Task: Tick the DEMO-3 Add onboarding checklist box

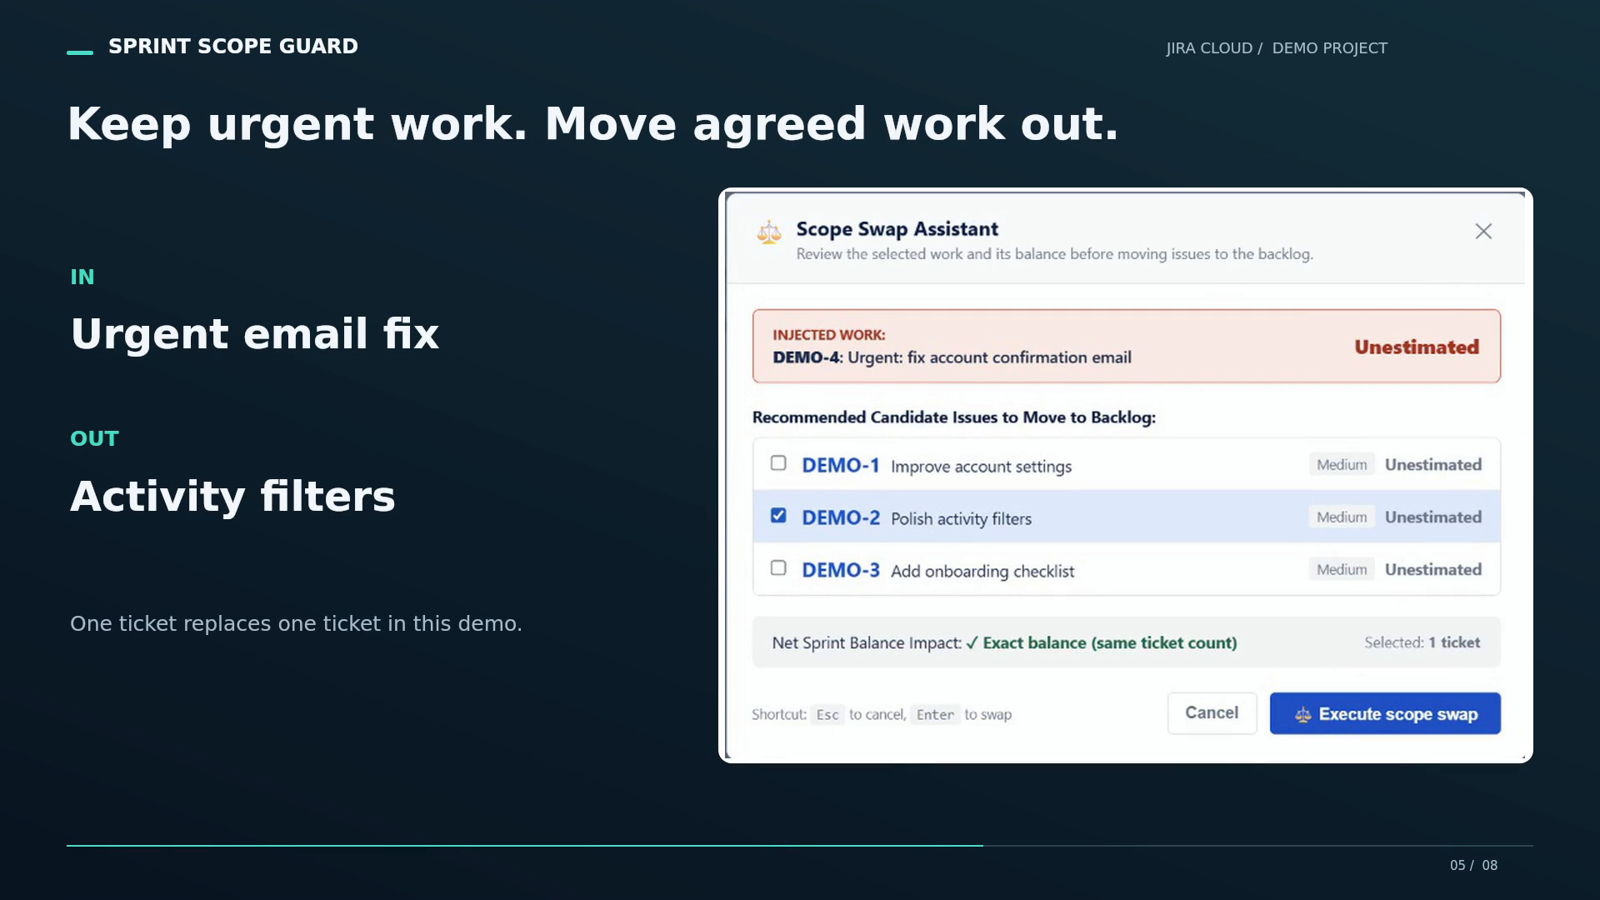Action: 778,568
